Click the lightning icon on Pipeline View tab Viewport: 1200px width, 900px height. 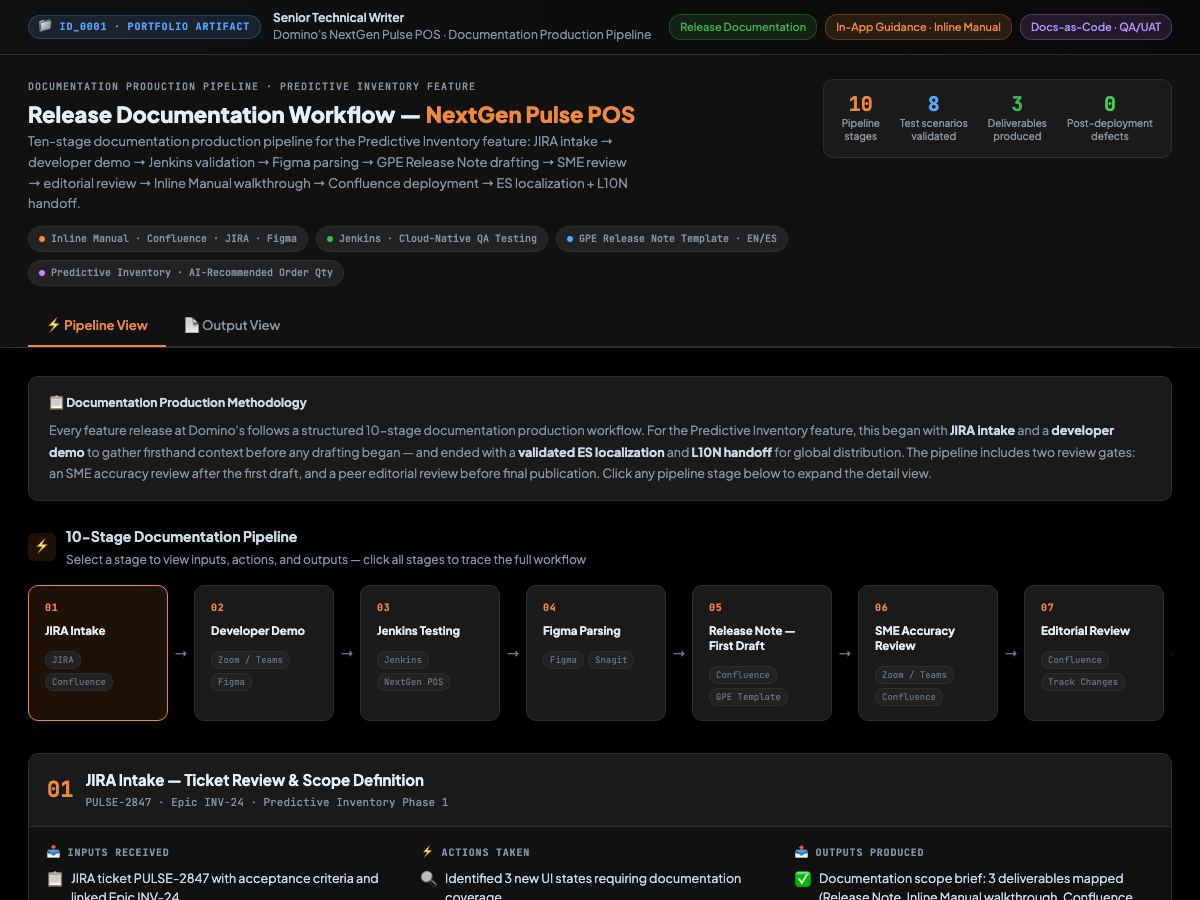[x=54, y=325]
